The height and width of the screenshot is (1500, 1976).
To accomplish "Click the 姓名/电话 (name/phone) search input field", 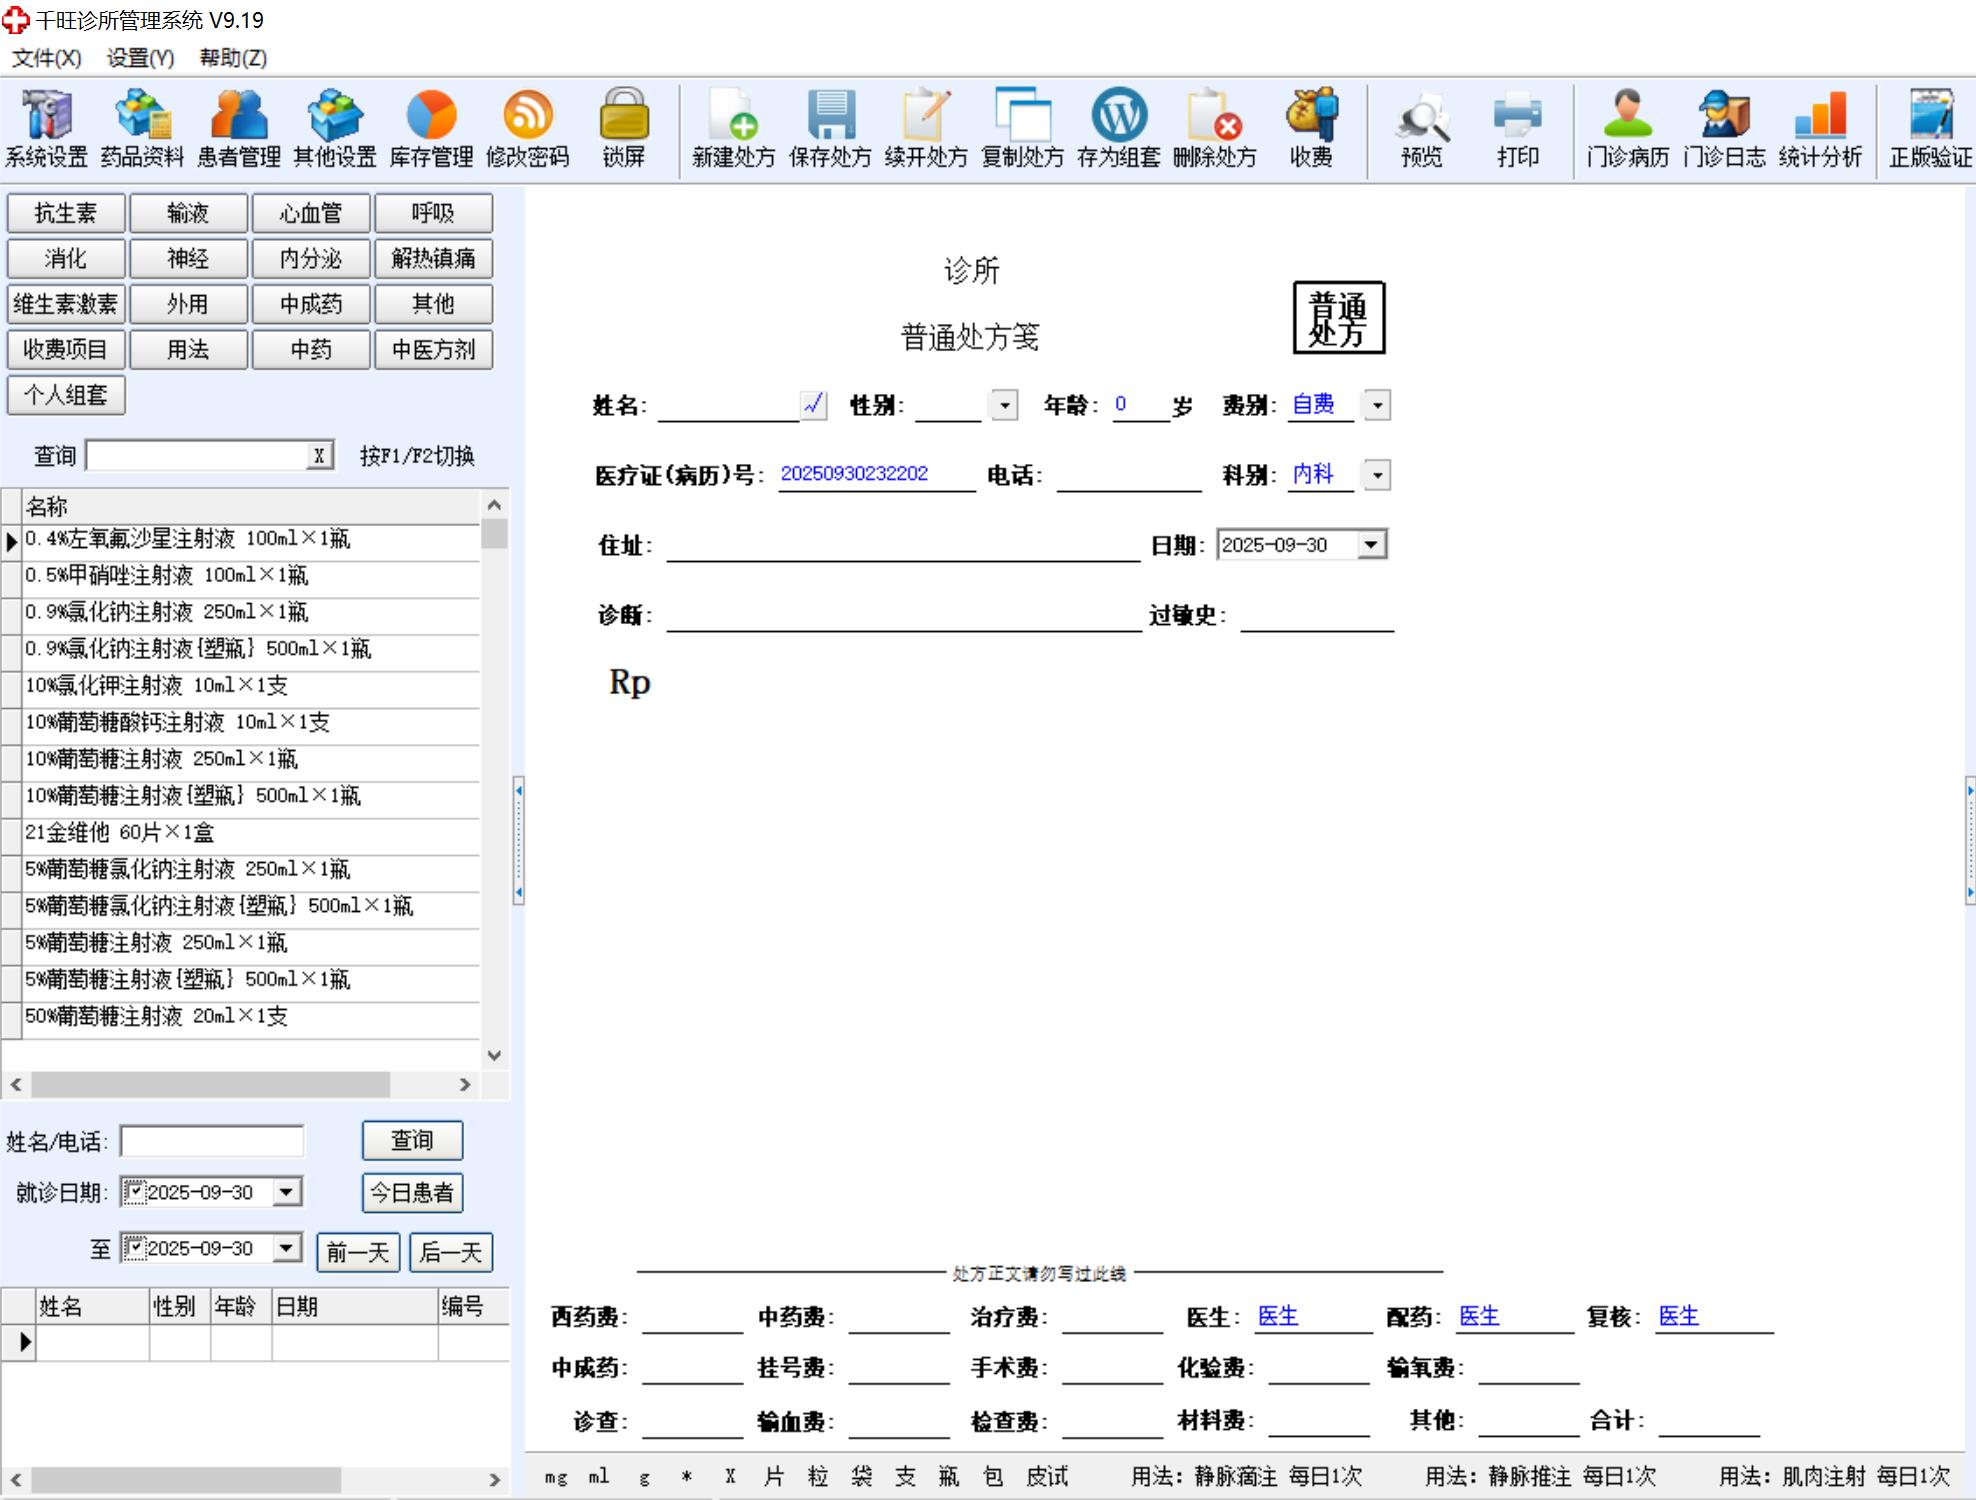I will coord(212,1141).
